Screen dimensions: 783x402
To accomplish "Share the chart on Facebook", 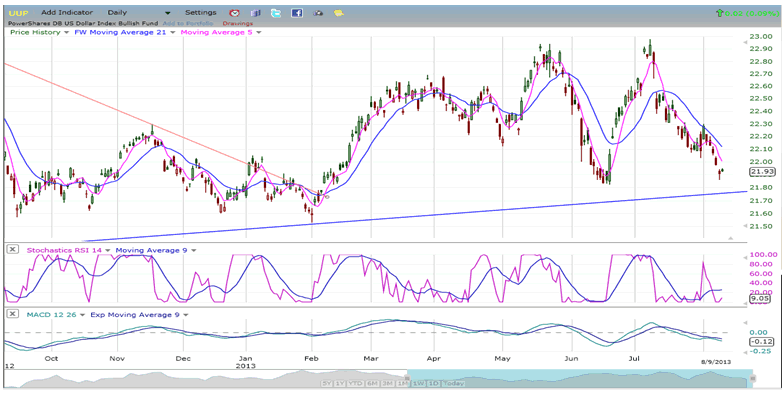I will [x=297, y=12].
